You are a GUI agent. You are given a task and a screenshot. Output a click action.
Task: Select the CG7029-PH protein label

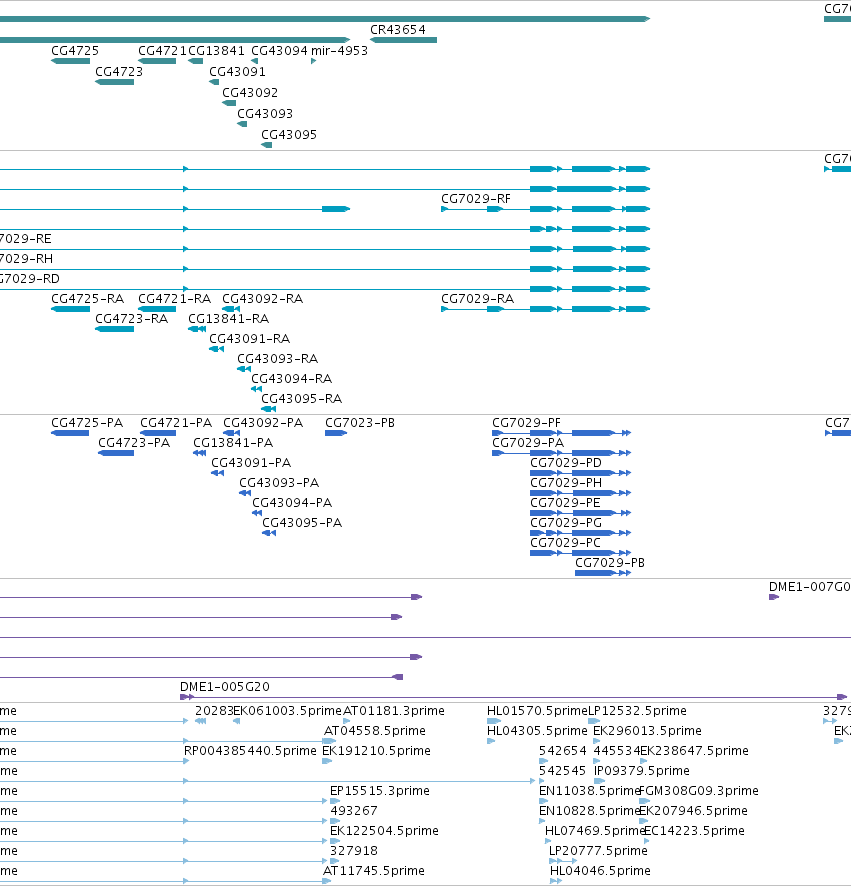click(x=566, y=483)
